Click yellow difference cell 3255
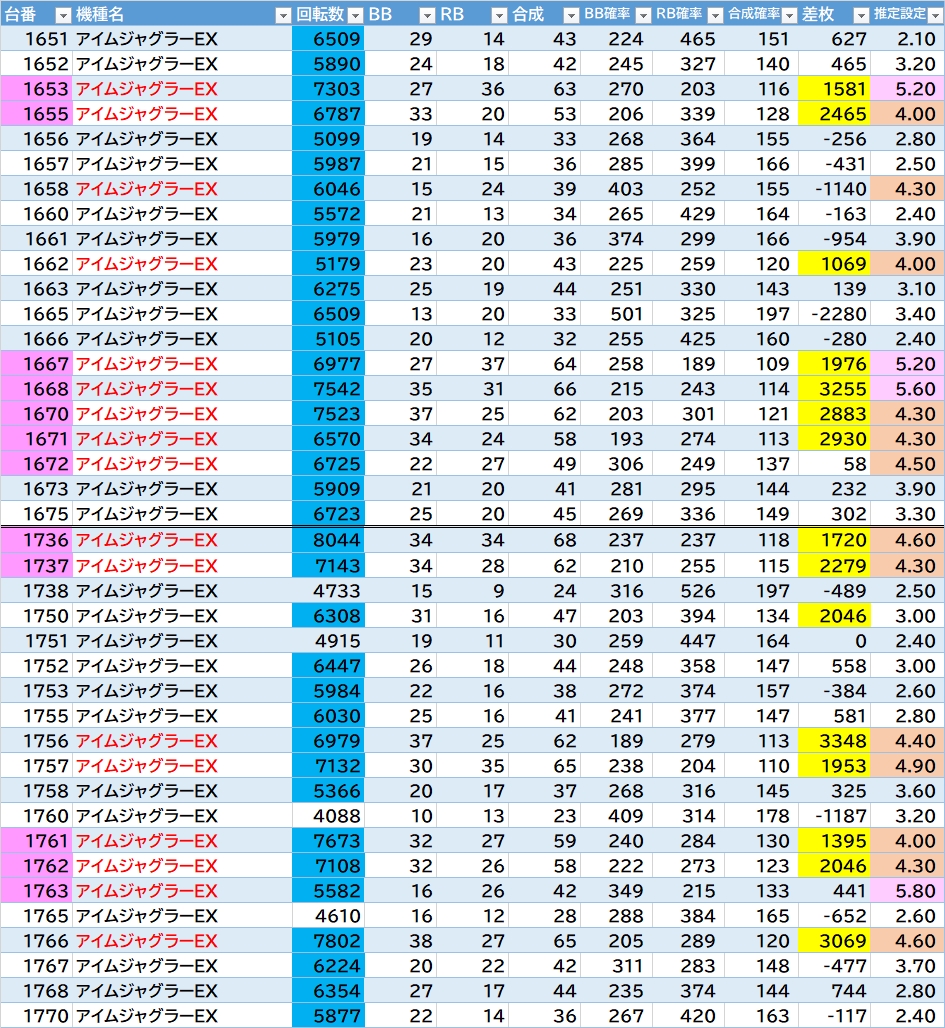Screen dimensions: 945x1028 pyautogui.click(x=834, y=389)
